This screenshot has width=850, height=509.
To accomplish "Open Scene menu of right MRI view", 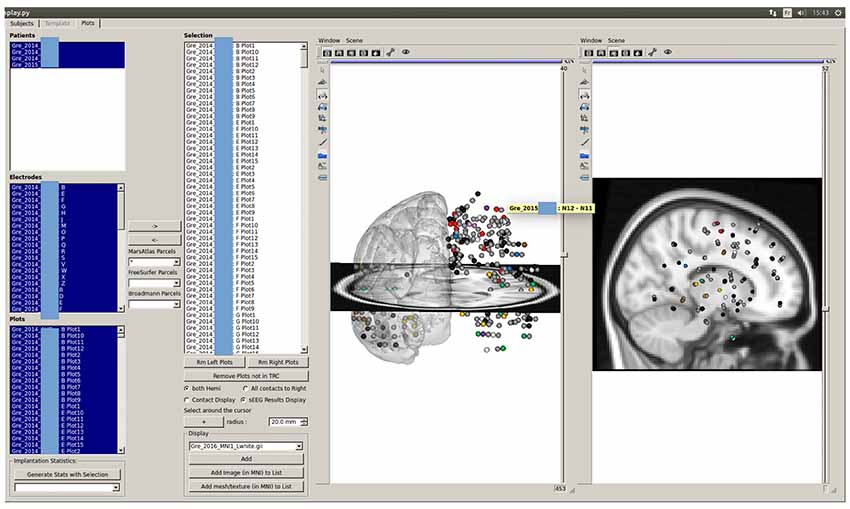I will (616, 41).
